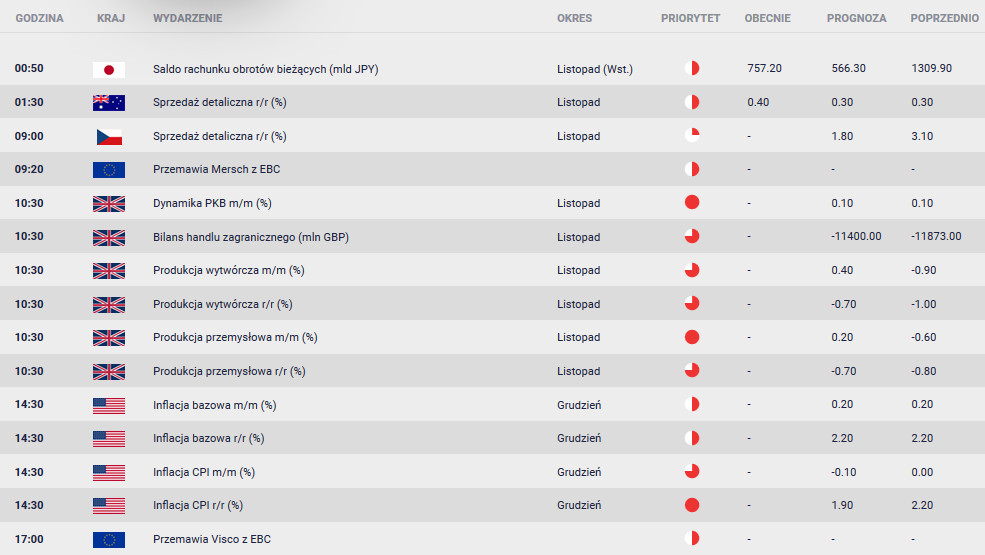985x555 pixels.
Task: Click EU flag in Visco speech row
Action: (108, 539)
